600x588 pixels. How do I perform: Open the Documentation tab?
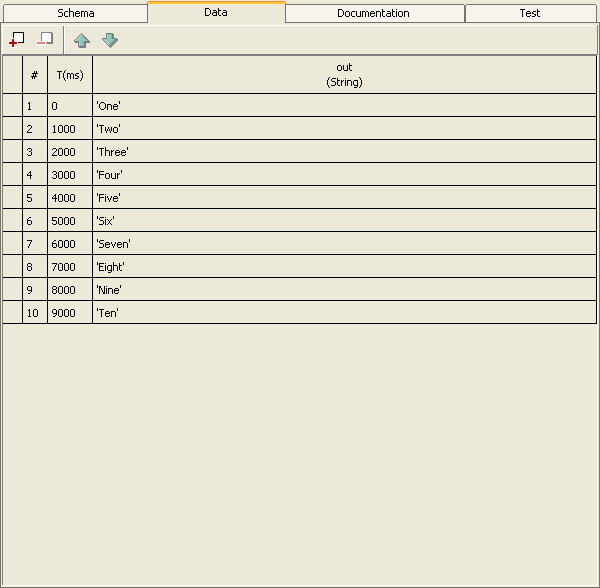pyautogui.click(x=373, y=13)
